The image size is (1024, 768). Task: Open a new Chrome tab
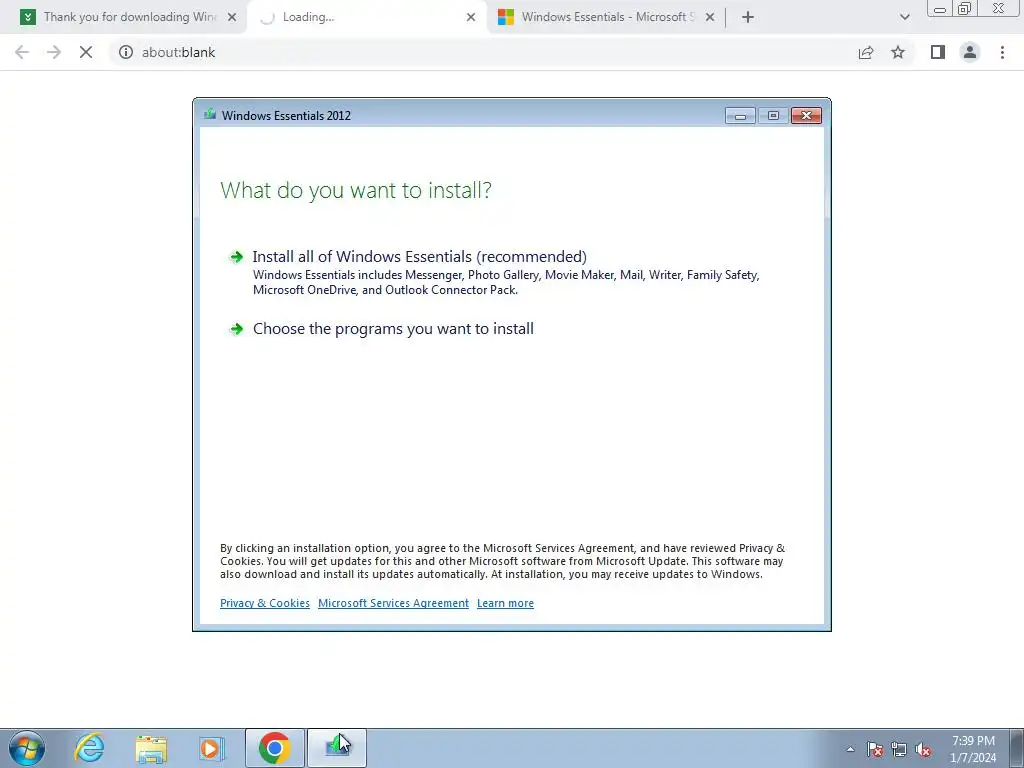click(x=748, y=17)
